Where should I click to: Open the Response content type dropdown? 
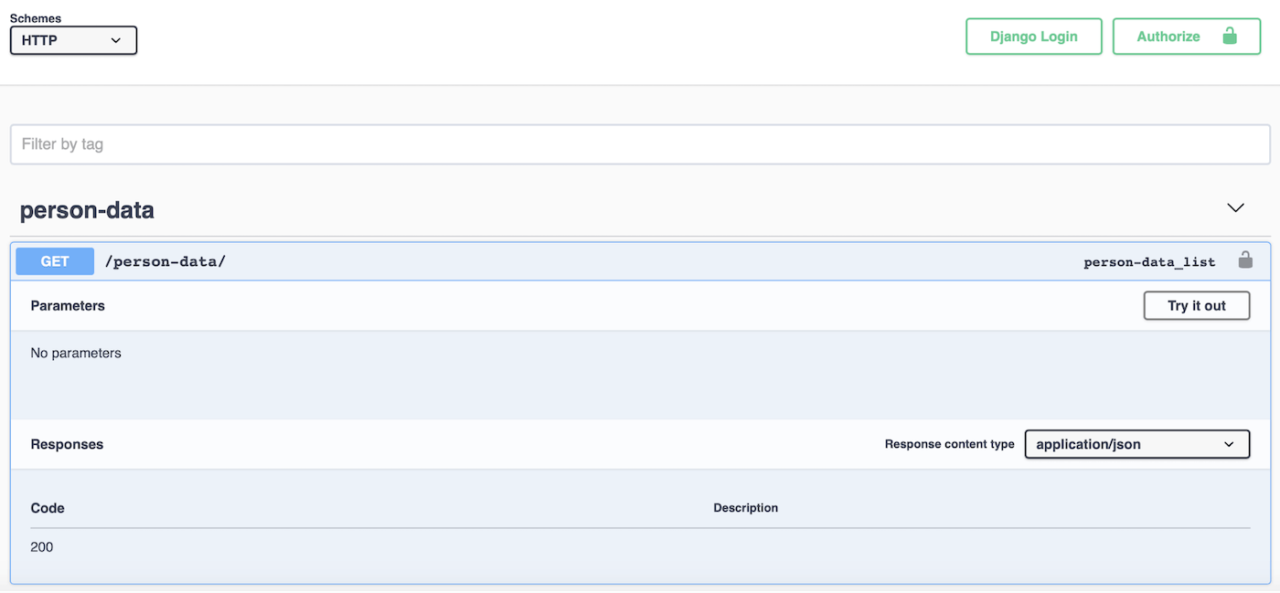click(x=1136, y=444)
